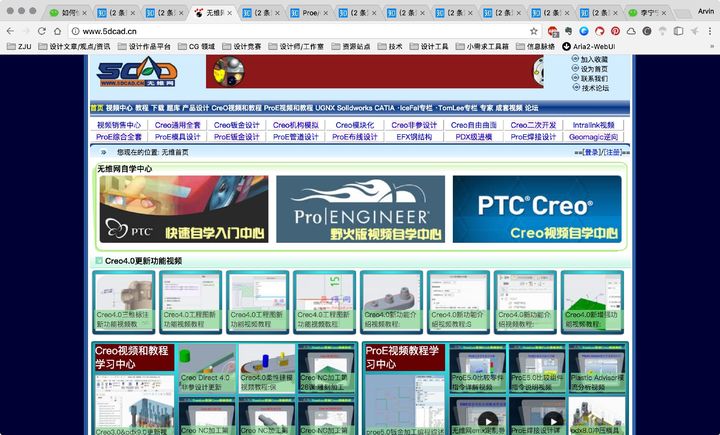
Task: Open the Creo Direct 4.0 video thumbnail
Action: point(207,368)
